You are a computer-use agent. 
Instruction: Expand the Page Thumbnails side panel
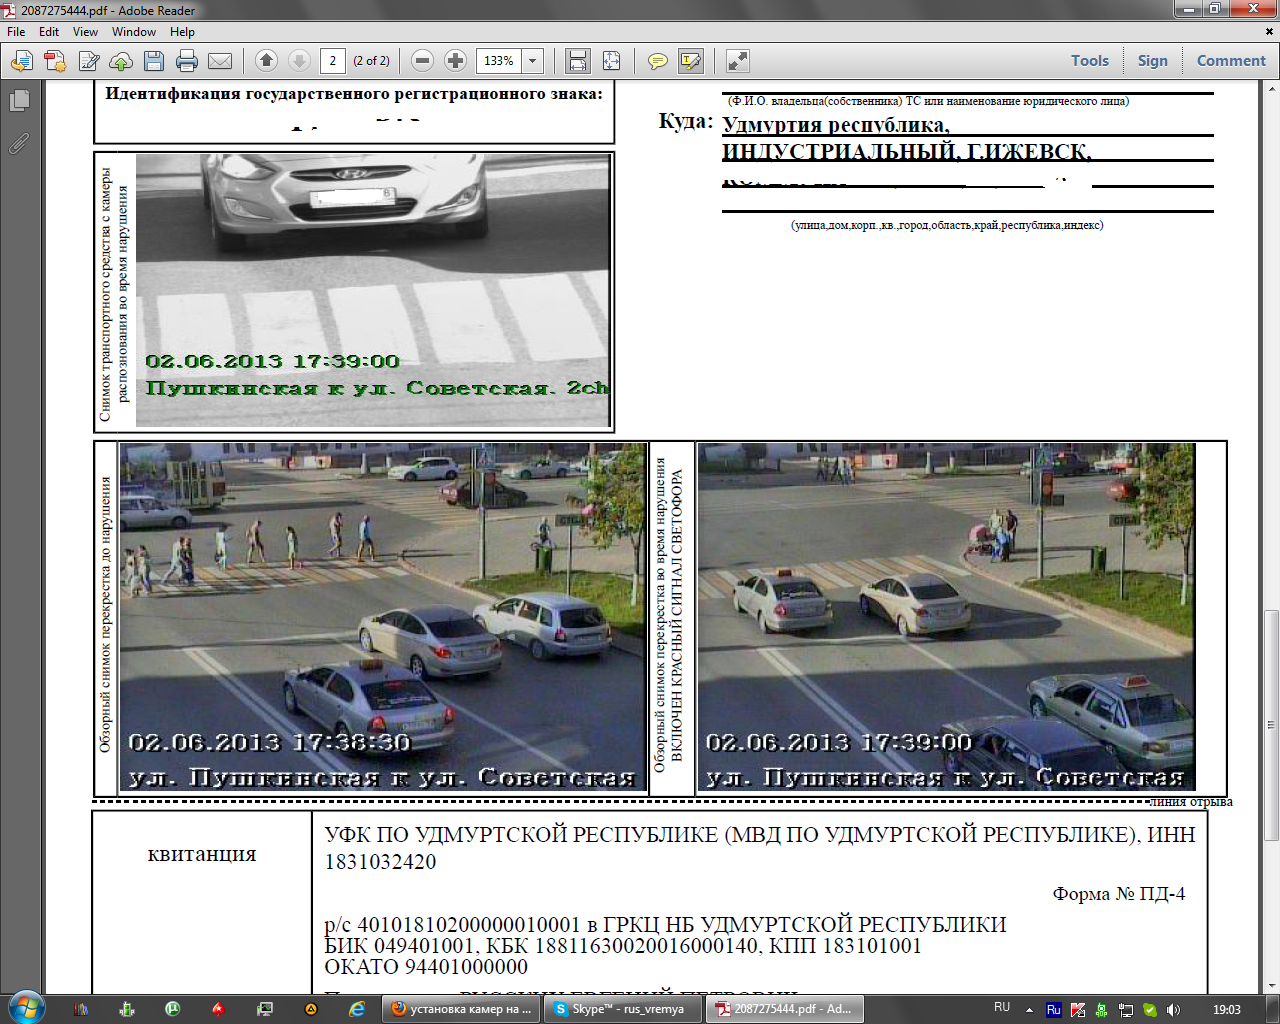pyautogui.click(x=19, y=101)
